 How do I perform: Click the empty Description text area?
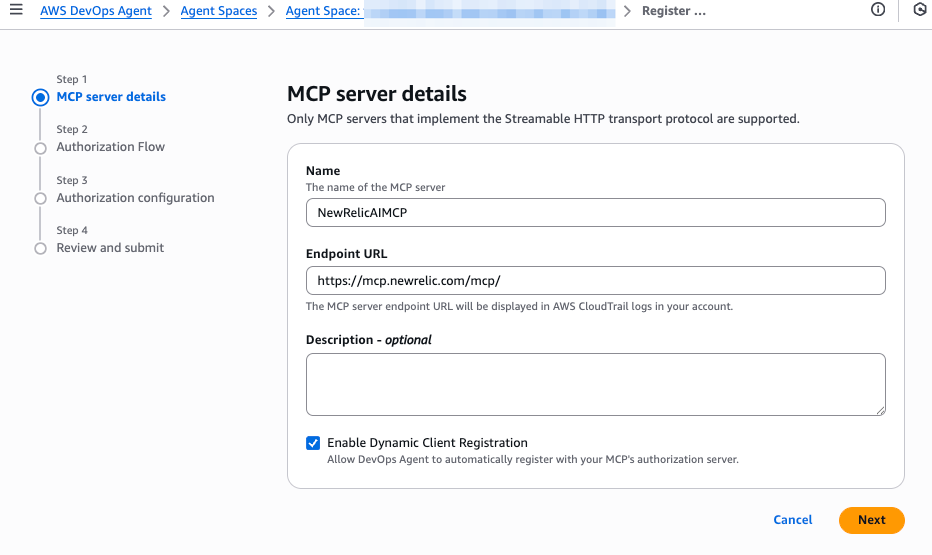pos(595,384)
